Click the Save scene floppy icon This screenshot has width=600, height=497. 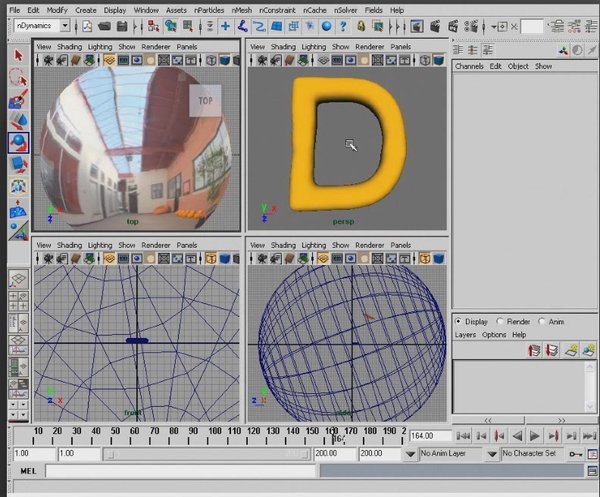tap(122, 25)
